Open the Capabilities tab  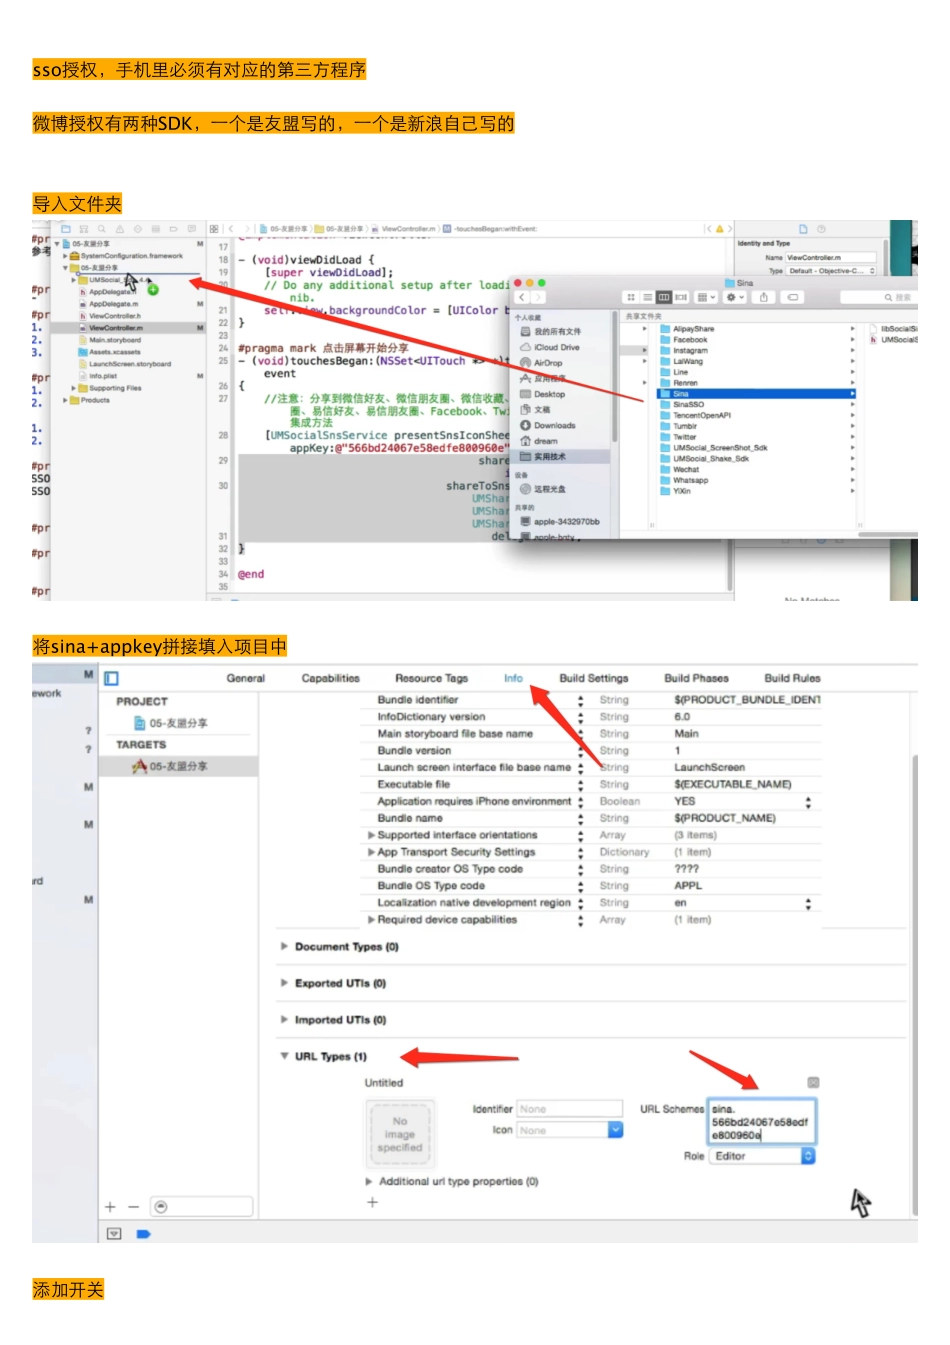(330, 678)
